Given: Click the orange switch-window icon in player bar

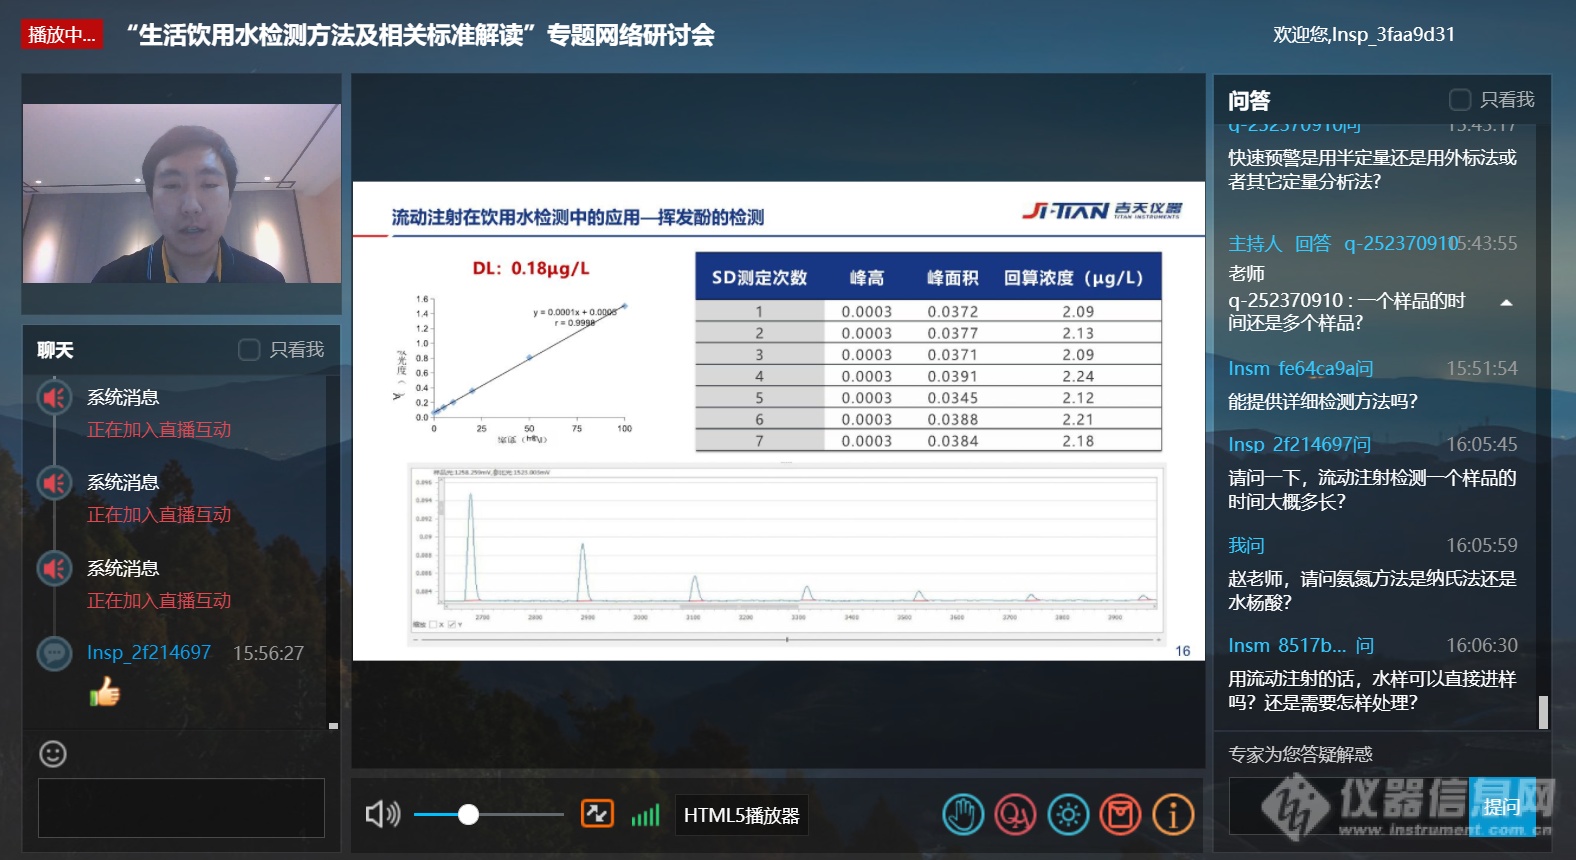Looking at the screenshot, I should [x=597, y=813].
